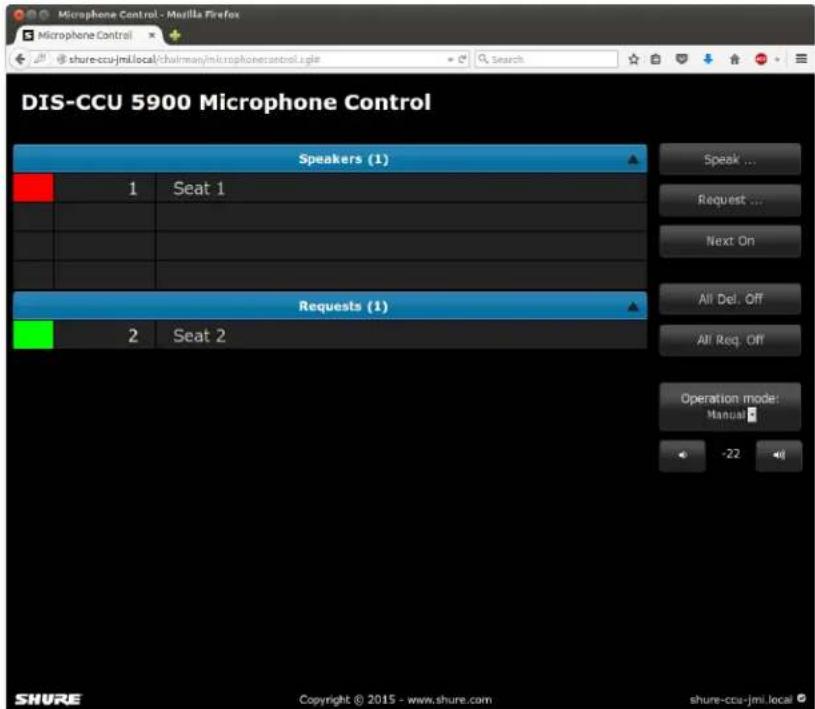Click the red status square for Seat 1
The width and height of the screenshot is (815, 709).
33,188
